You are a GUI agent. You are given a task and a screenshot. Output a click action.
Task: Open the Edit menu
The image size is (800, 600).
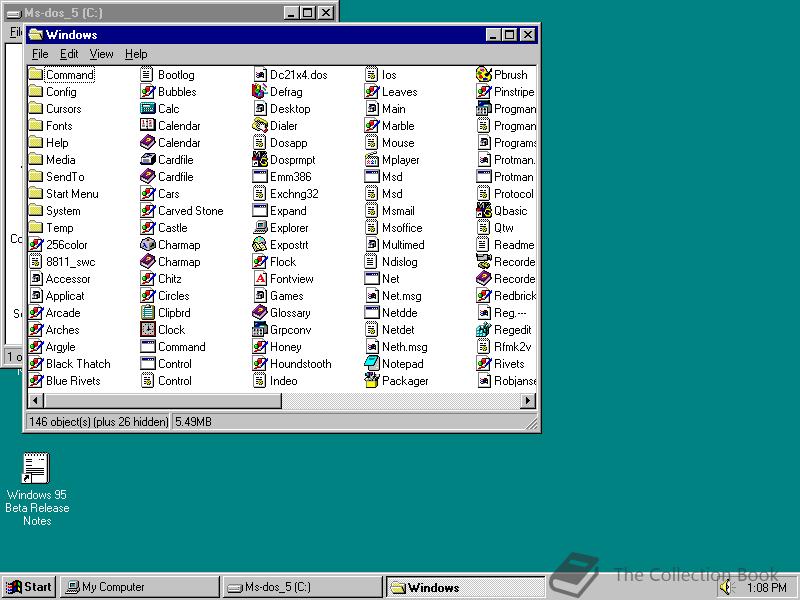[69, 54]
